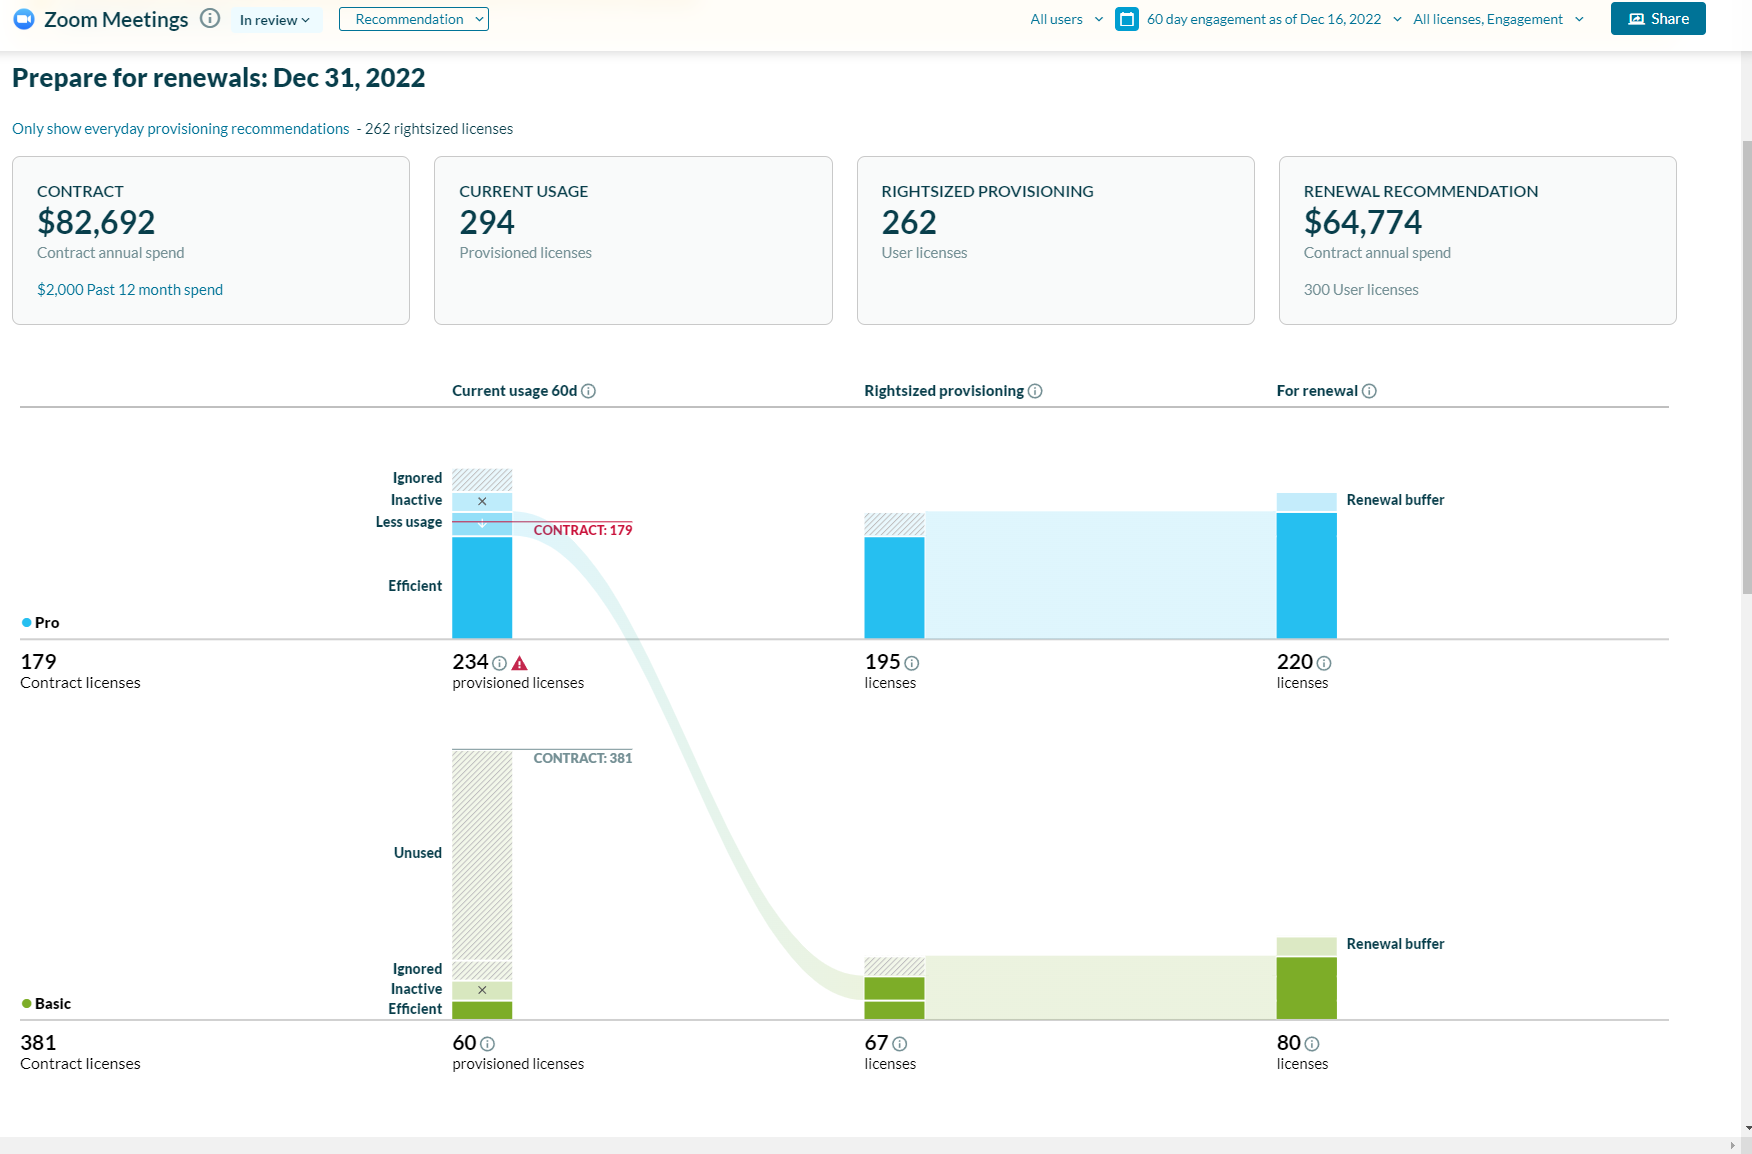Click the CONTRACT: 381 label
1752x1154 pixels.
click(x=583, y=758)
